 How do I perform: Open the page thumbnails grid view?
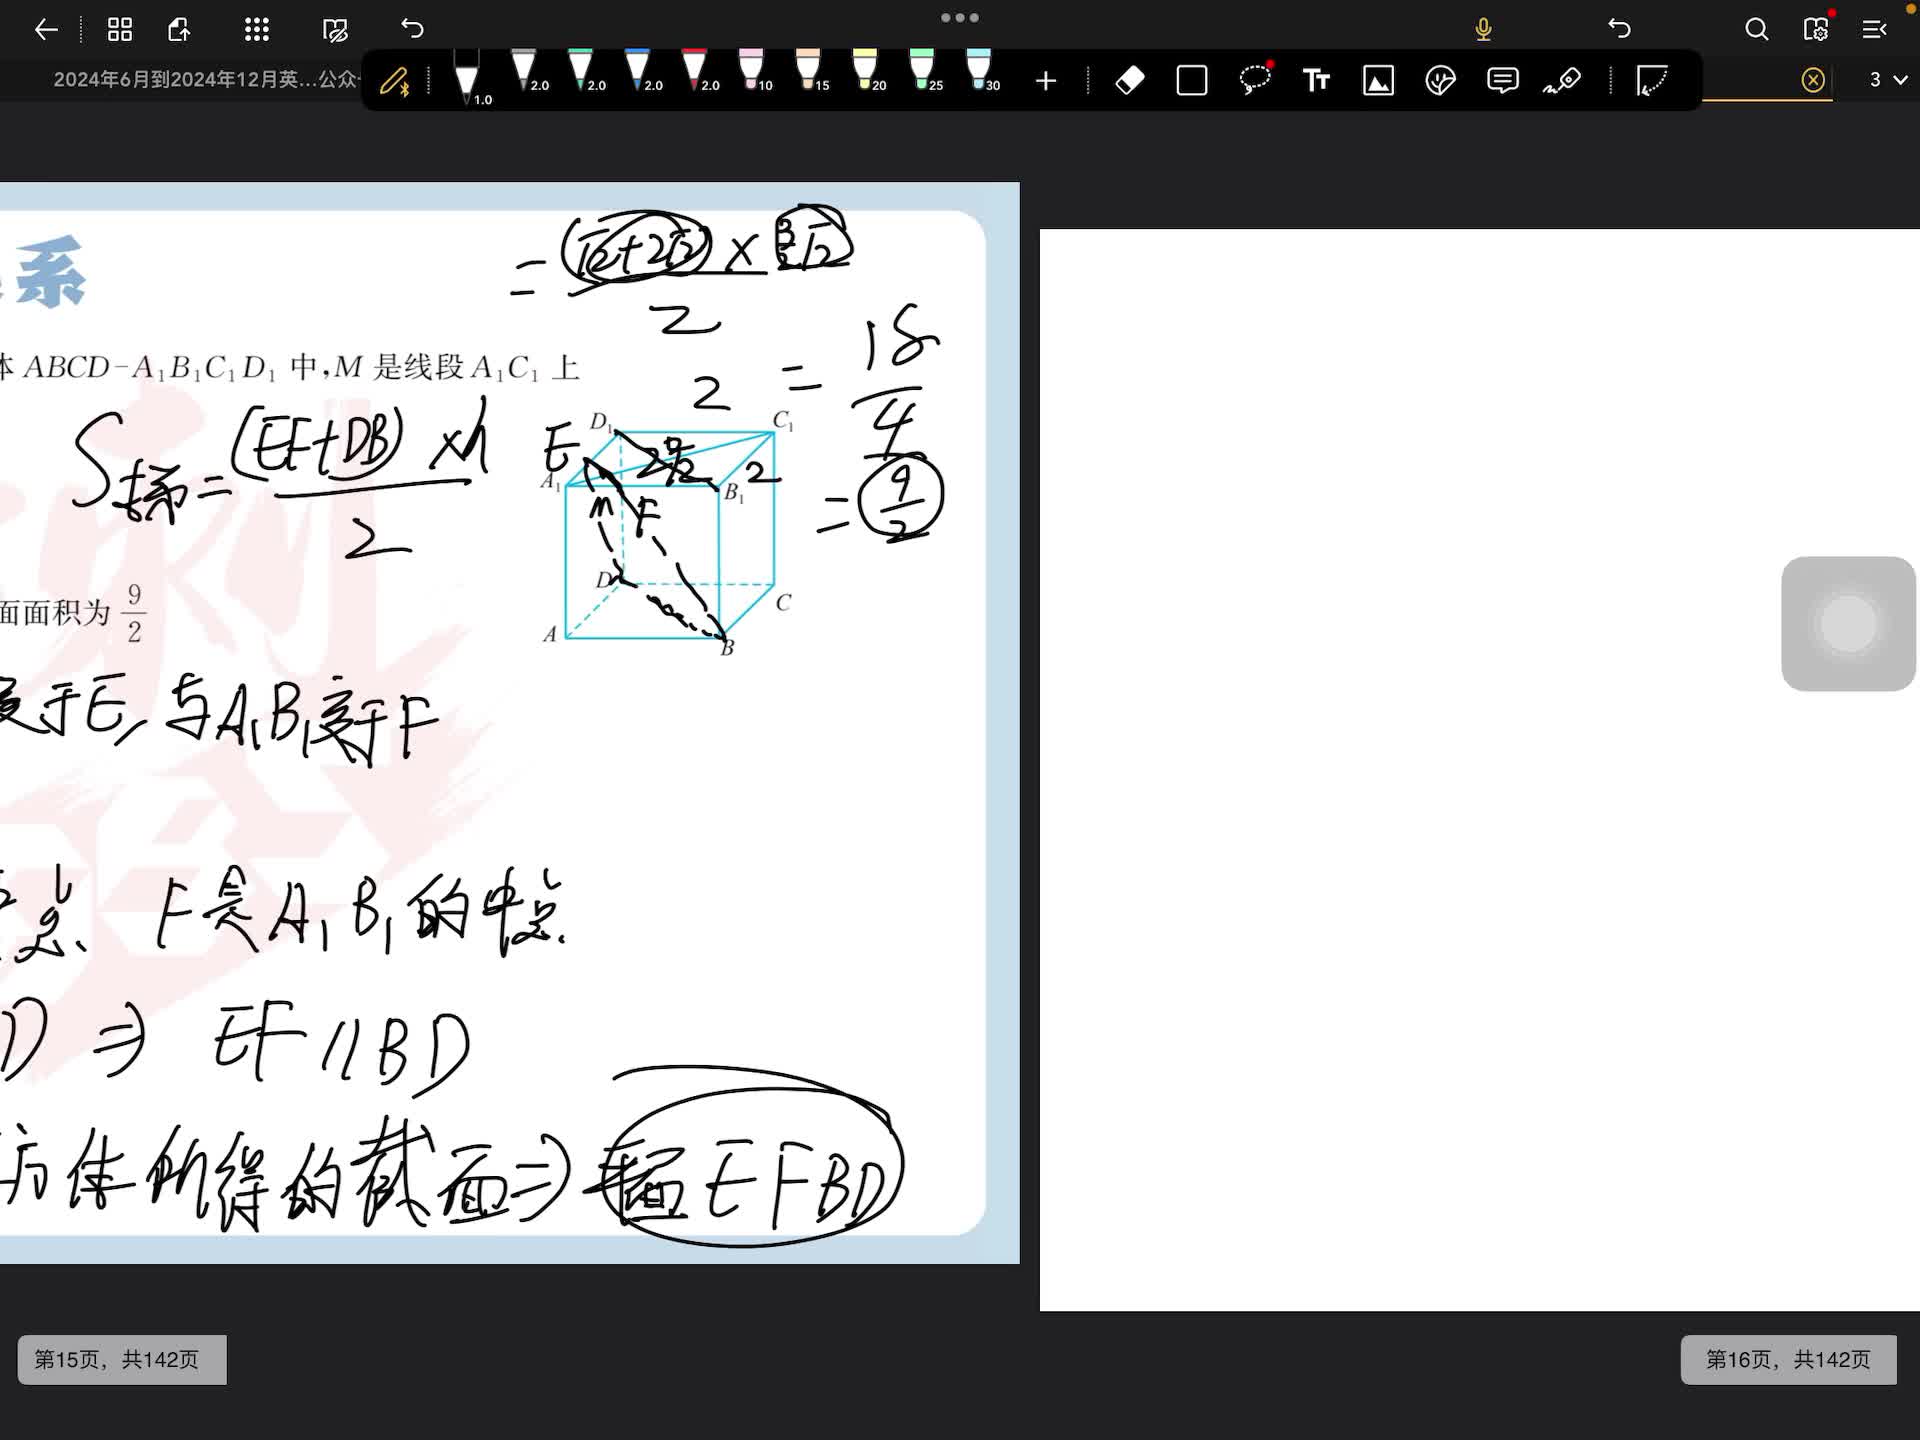[x=120, y=29]
